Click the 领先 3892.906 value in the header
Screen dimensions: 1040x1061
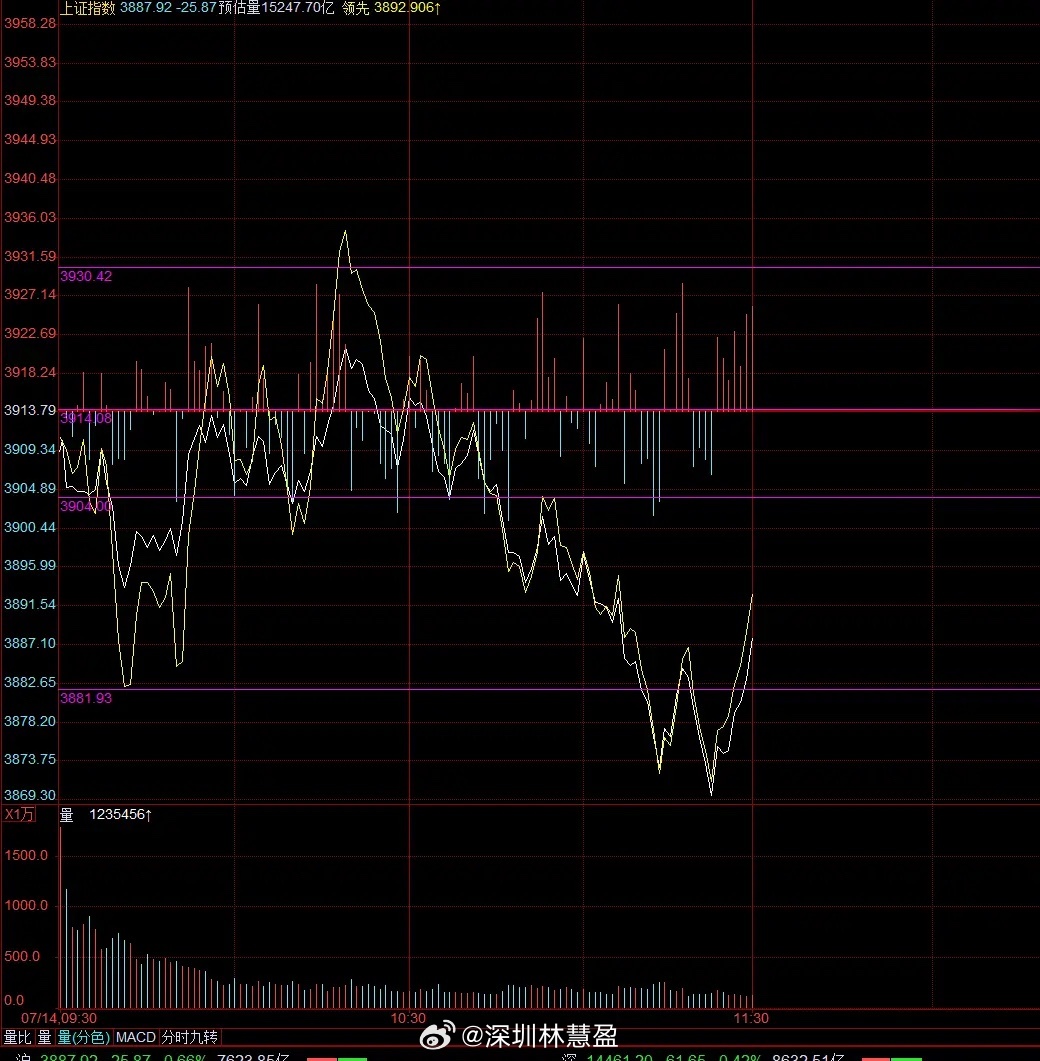(391, 8)
